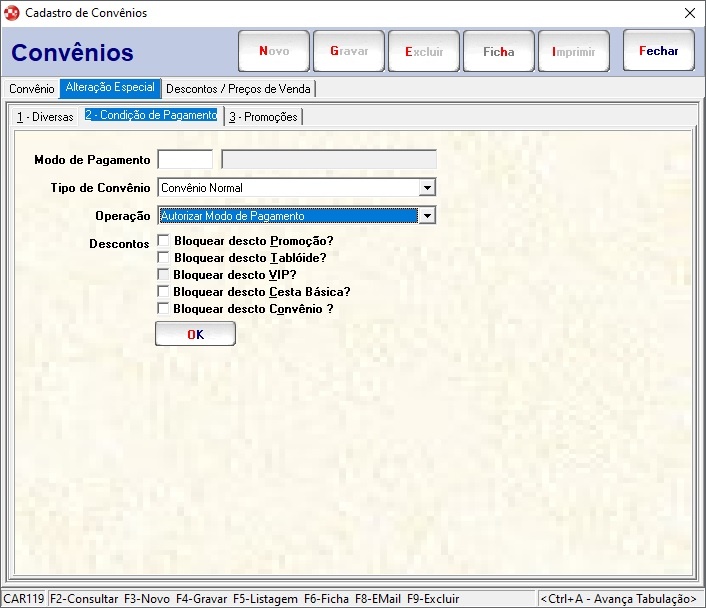706x608 pixels.
Task: Close the Cadastro de Convênios window
Action: 690,13
